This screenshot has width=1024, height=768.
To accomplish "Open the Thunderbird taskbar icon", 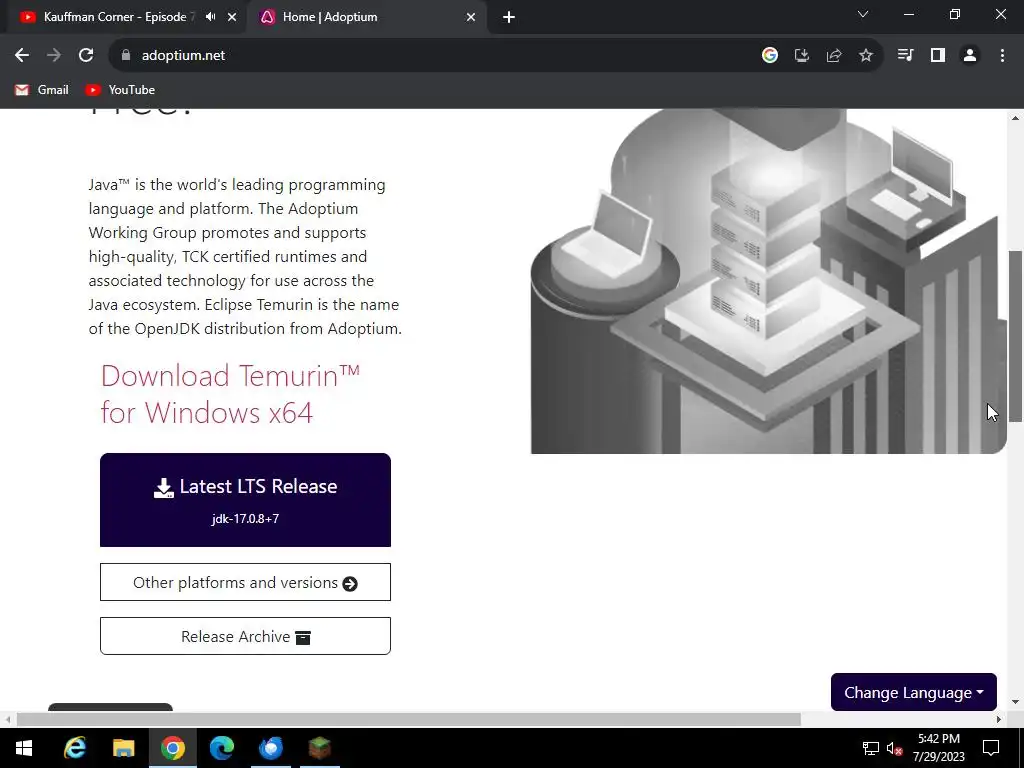I will pyautogui.click(x=270, y=748).
